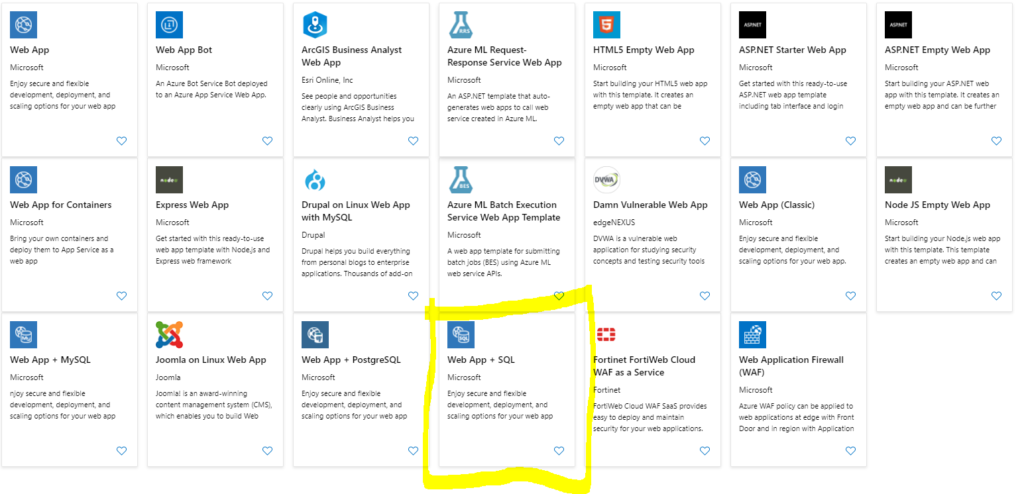Open ArcGIS Business Analyst Web App title
The image size is (1024, 494).
351,56
